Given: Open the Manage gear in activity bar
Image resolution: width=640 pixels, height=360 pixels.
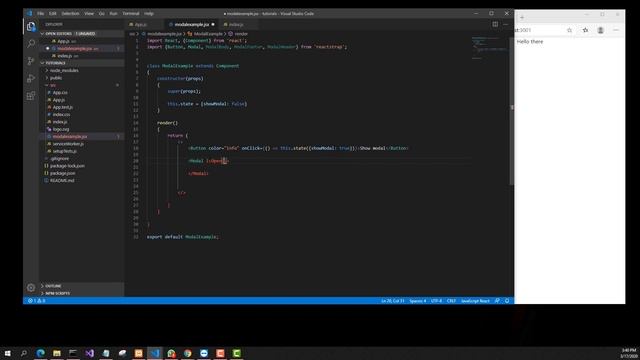Looking at the screenshot, I should tap(31, 287).
